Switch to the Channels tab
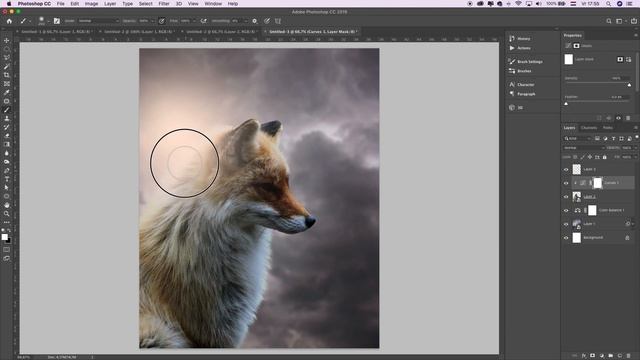The height and width of the screenshot is (360, 640). point(589,128)
